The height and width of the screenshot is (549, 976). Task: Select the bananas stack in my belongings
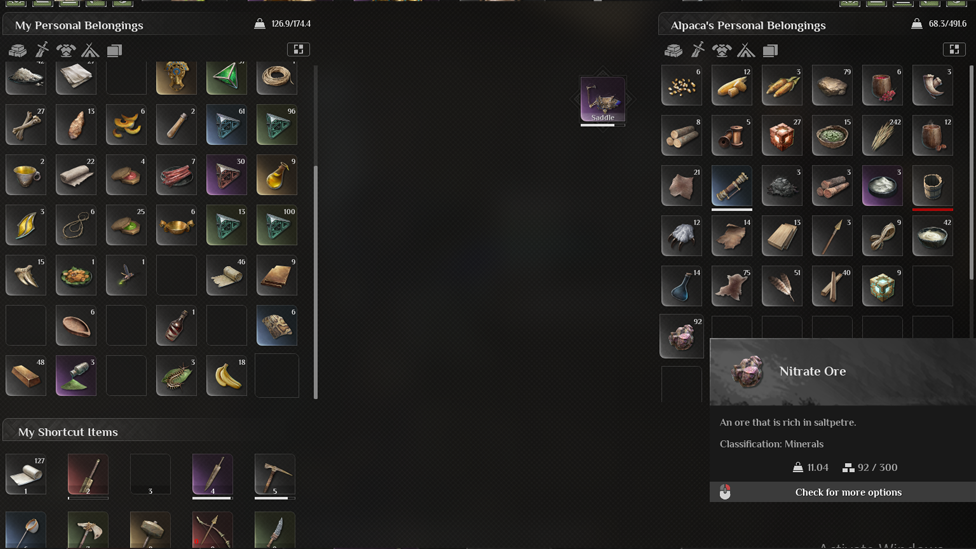tap(226, 375)
